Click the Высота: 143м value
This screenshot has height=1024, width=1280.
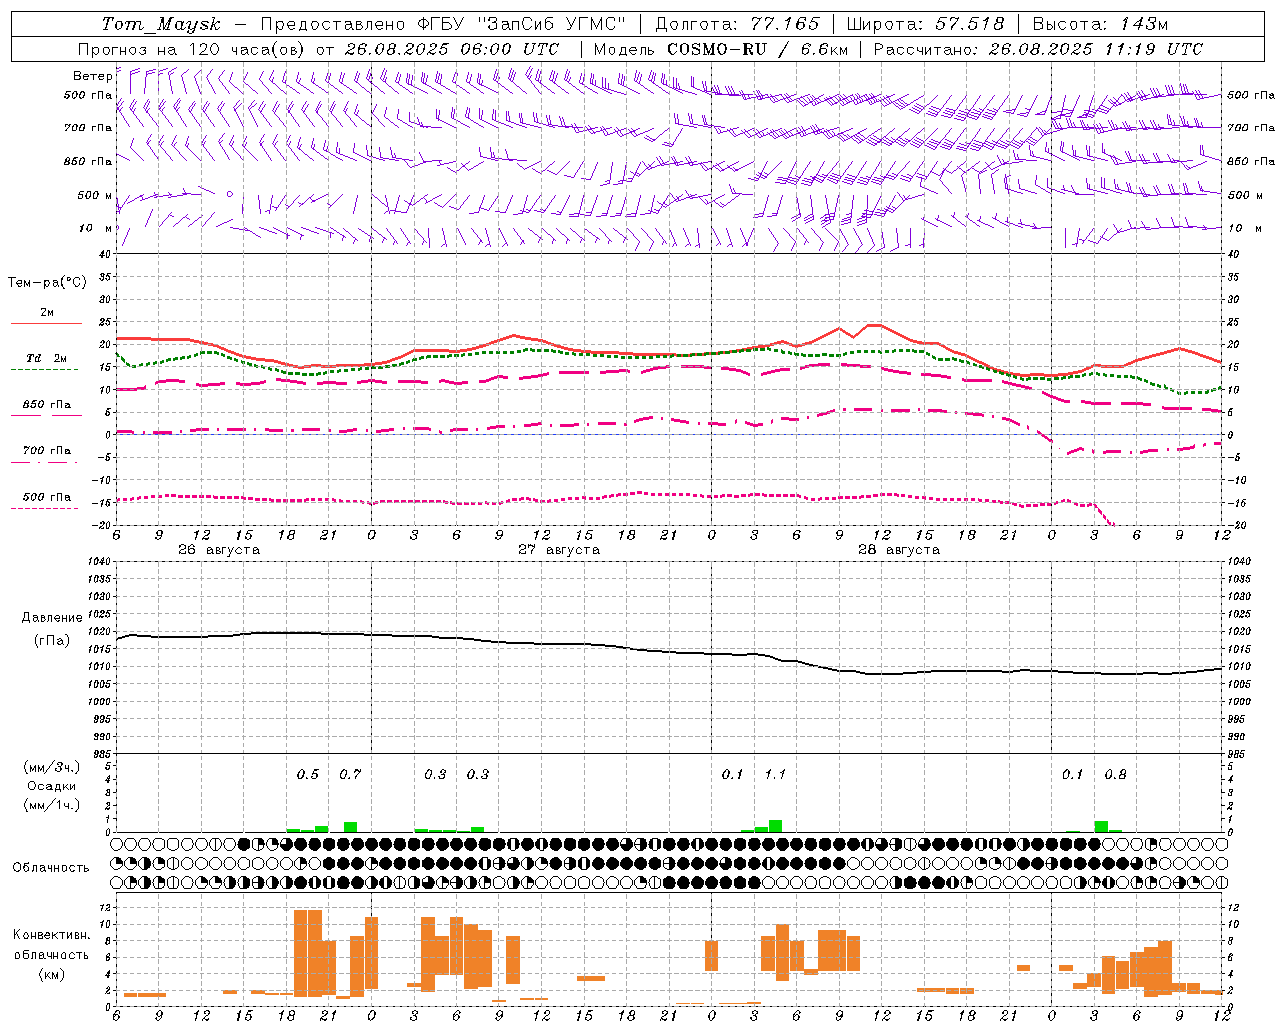point(1100,24)
